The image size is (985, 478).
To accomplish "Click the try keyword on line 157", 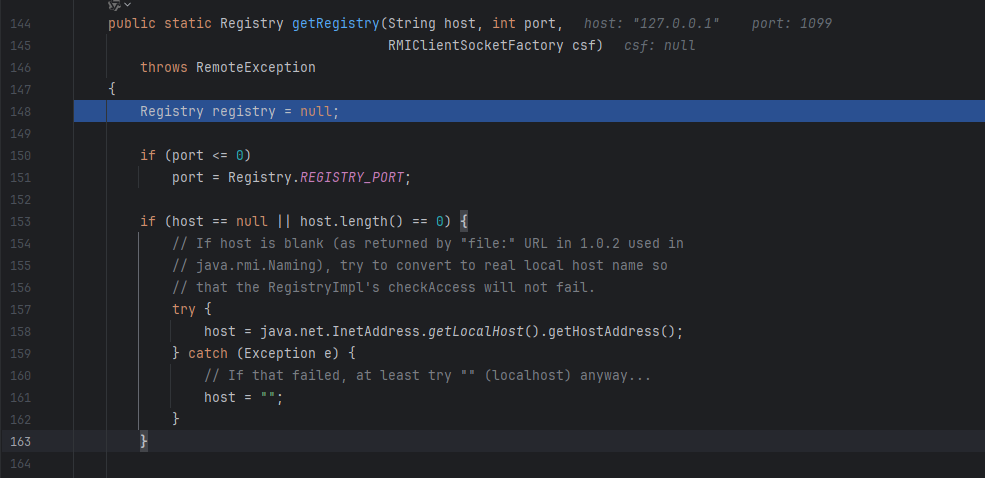I will point(184,309).
